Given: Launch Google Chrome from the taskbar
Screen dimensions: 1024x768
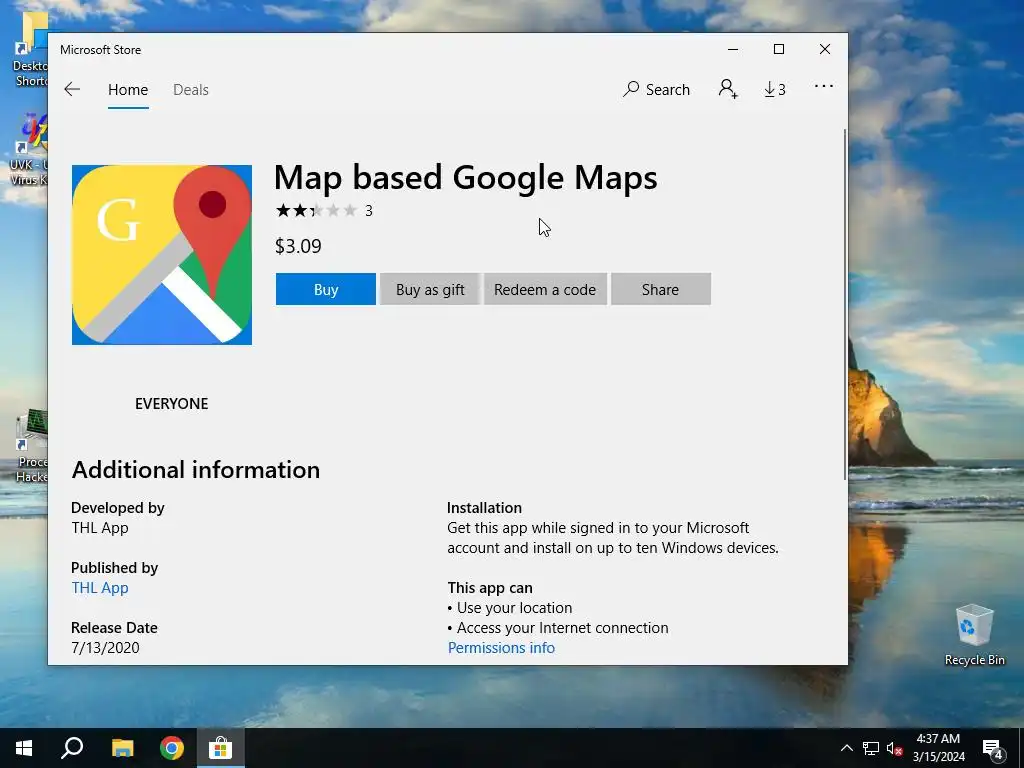Looking at the screenshot, I should [x=172, y=748].
